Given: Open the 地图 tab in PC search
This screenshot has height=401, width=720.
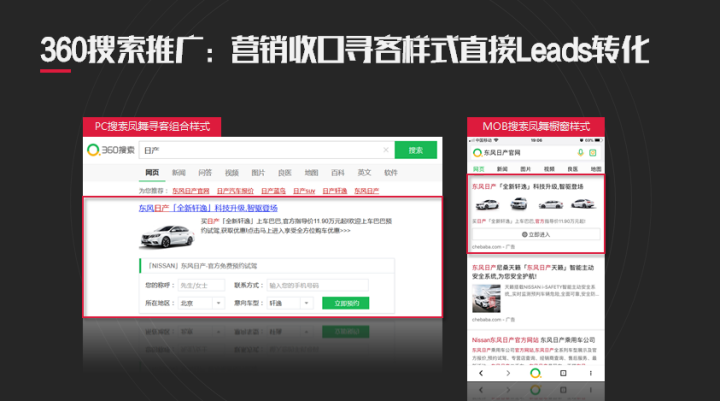Looking at the screenshot, I should pyautogui.click(x=311, y=173).
